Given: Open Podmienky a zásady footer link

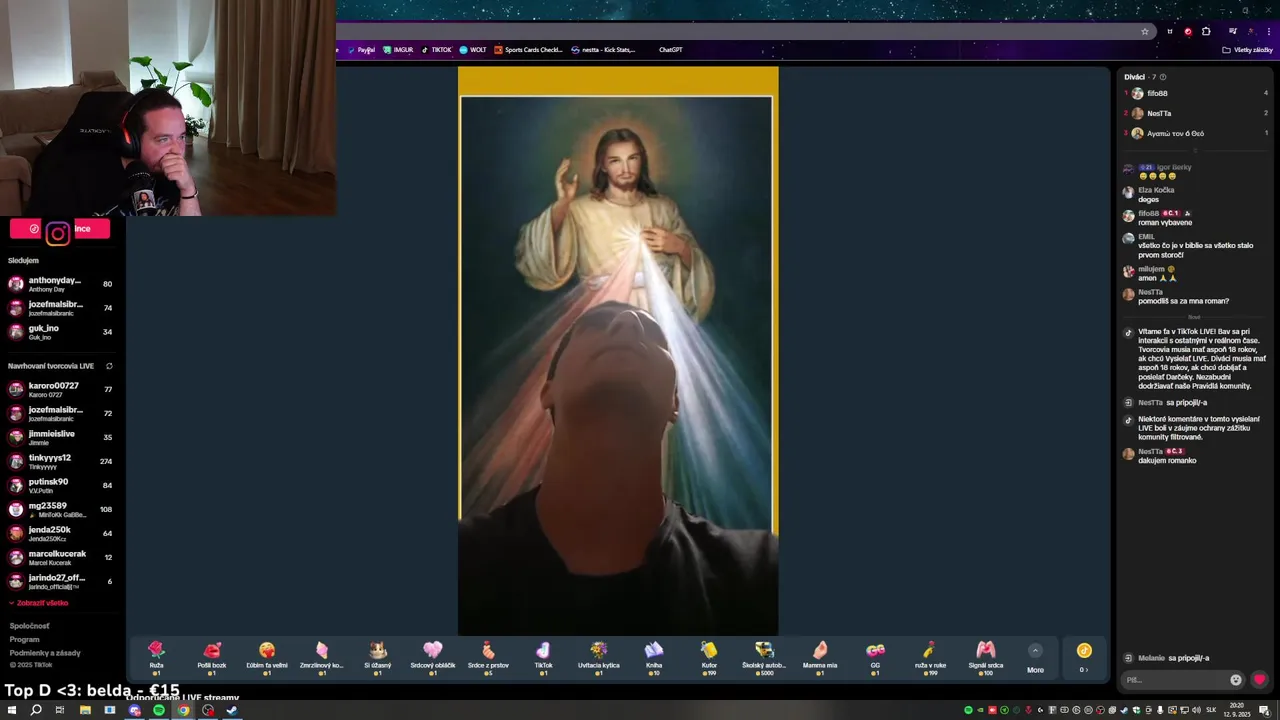Looking at the screenshot, I should coord(45,652).
